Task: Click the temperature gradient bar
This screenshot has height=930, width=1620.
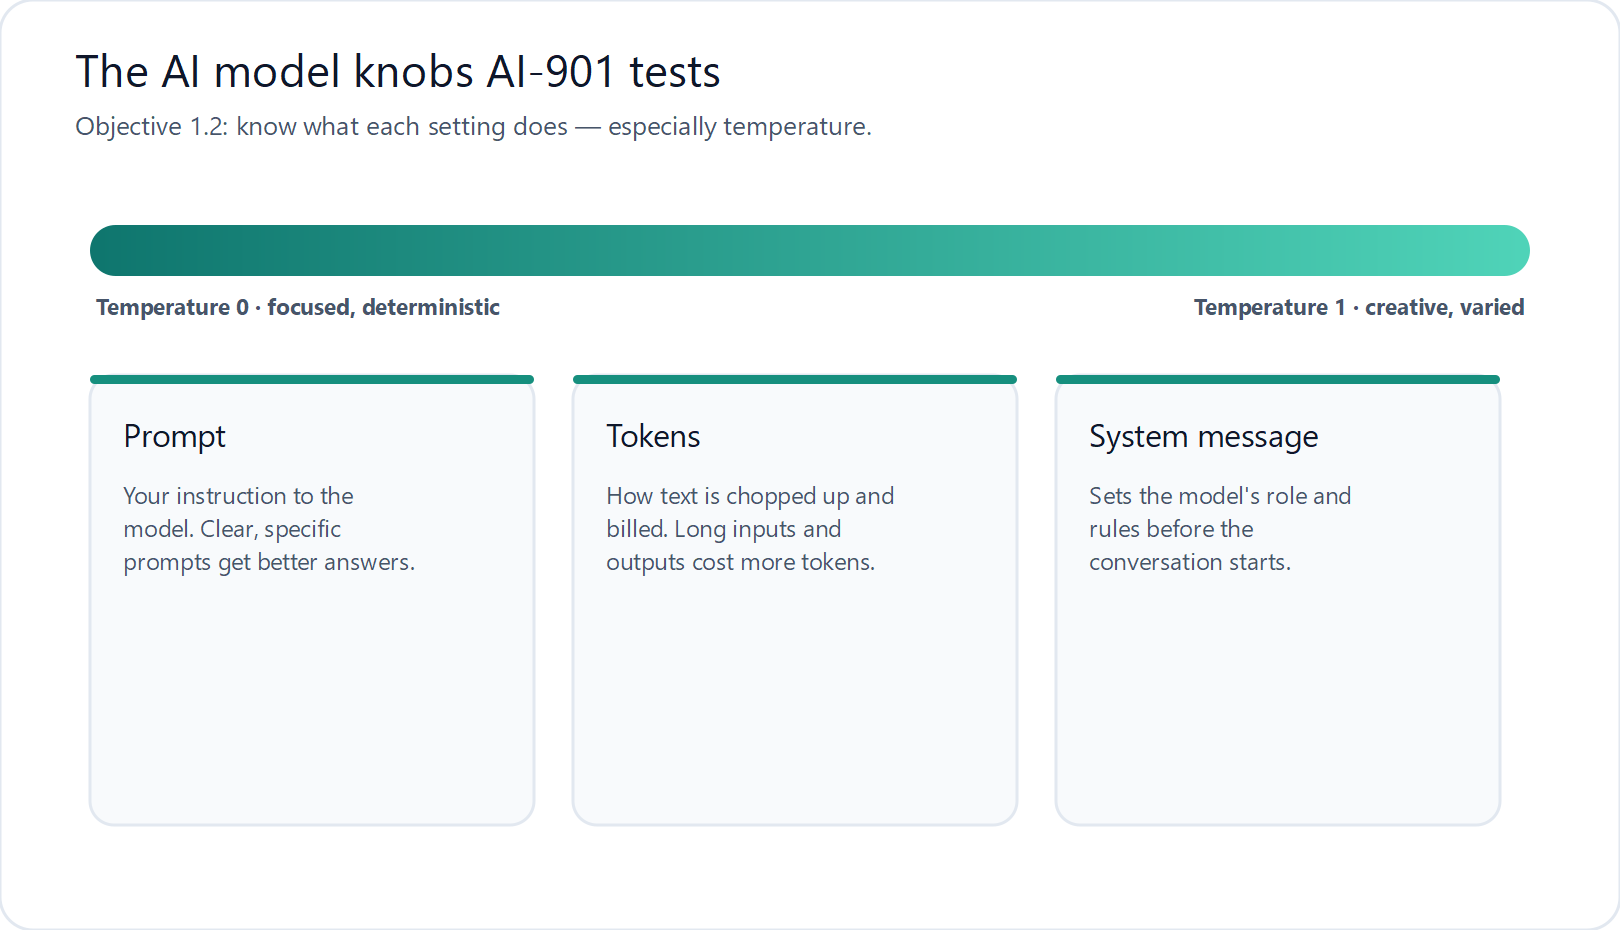Action: [x=810, y=250]
